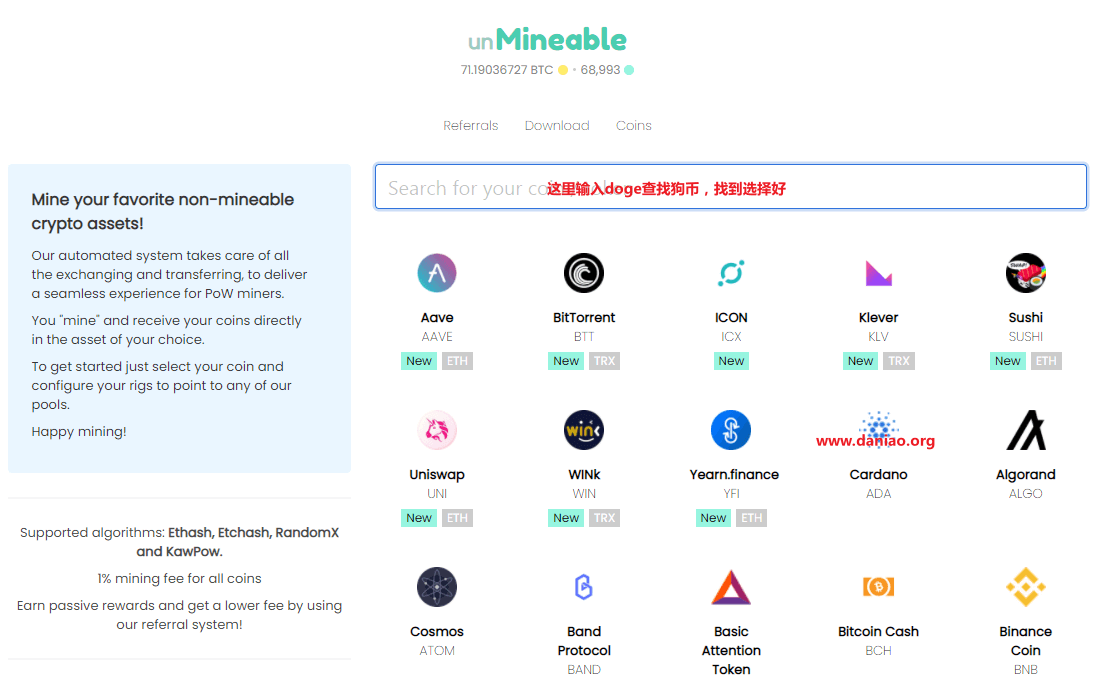Click the WINk coin logo
Viewport: 1117px width, 681px height.
(x=584, y=430)
